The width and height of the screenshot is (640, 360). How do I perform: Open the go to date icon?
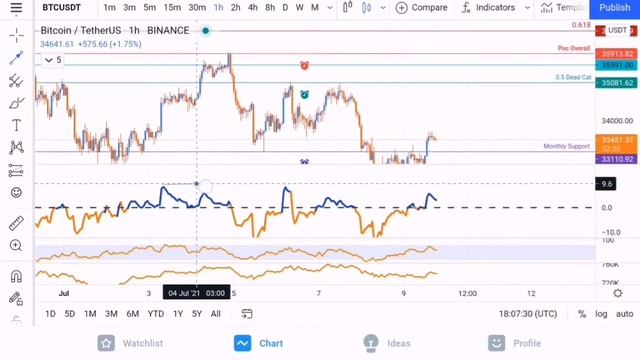coord(247,313)
